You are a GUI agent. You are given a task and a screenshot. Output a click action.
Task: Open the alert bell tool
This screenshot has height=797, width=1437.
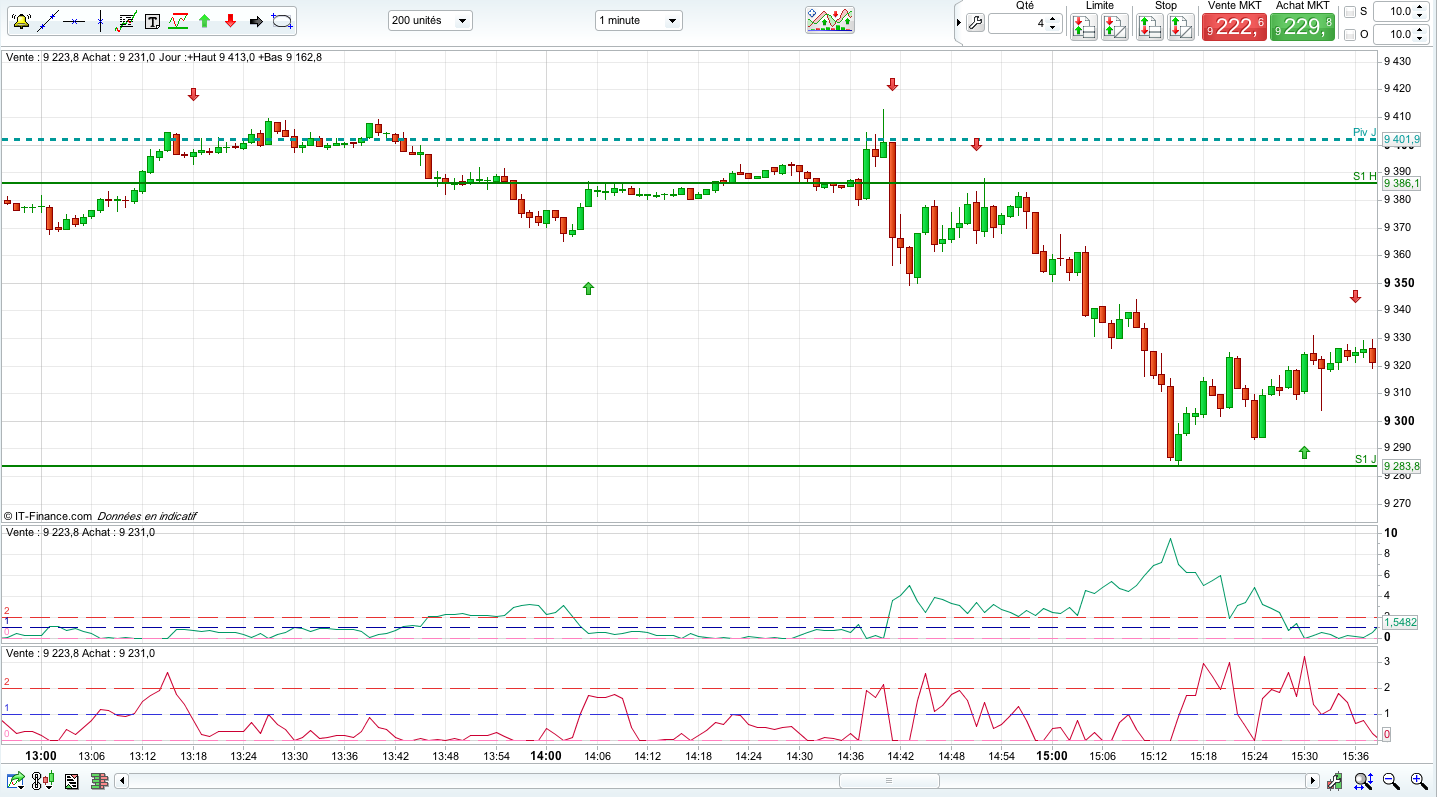click(21, 20)
